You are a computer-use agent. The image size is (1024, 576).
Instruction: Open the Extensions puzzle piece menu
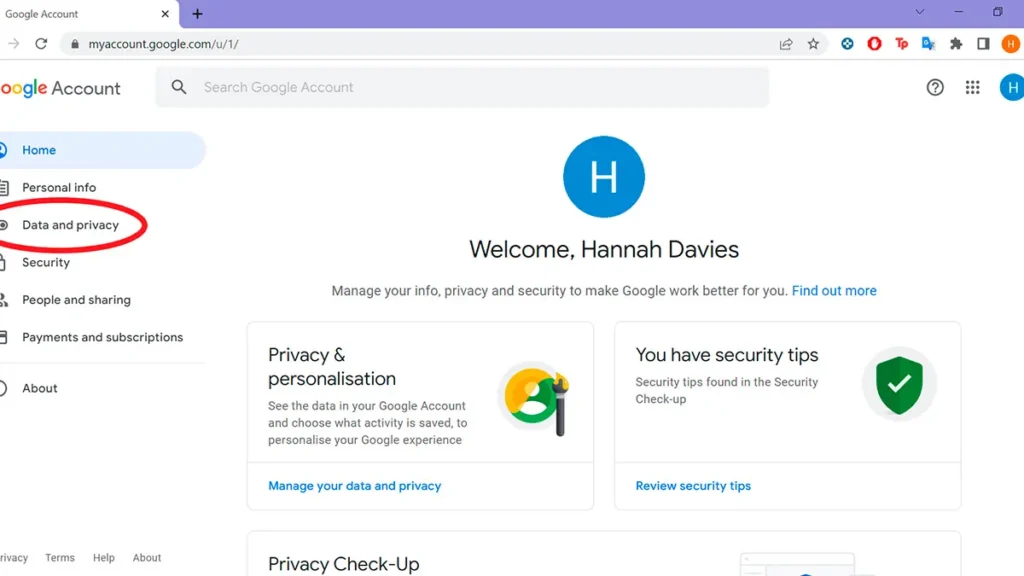(x=956, y=44)
